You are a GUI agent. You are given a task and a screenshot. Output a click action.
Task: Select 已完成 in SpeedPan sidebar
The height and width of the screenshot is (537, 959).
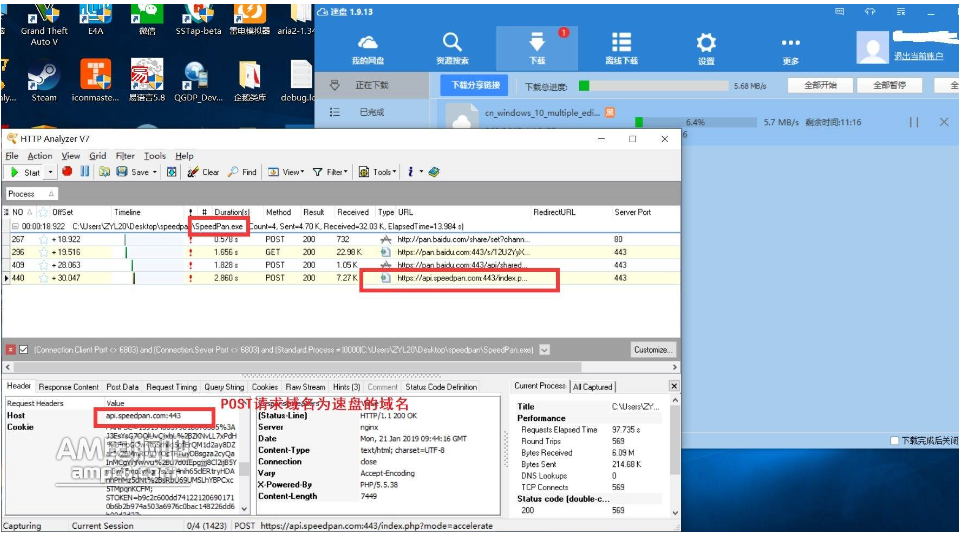(x=372, y=112)
